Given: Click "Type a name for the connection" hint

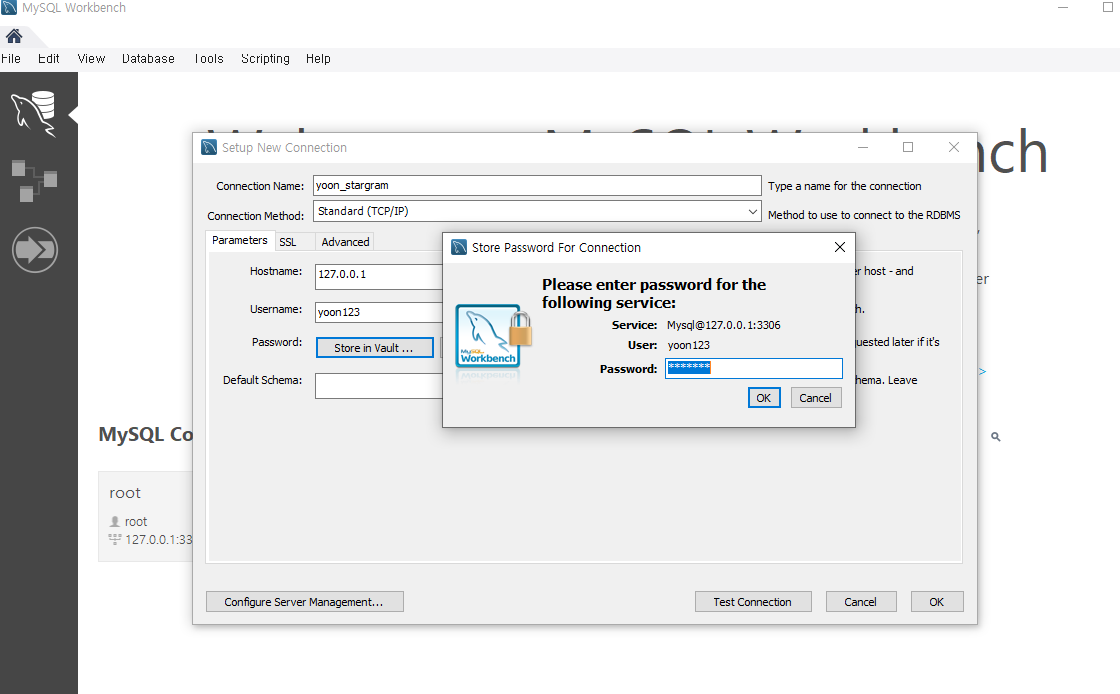Looking at the screenshot, I should point(844,186).
